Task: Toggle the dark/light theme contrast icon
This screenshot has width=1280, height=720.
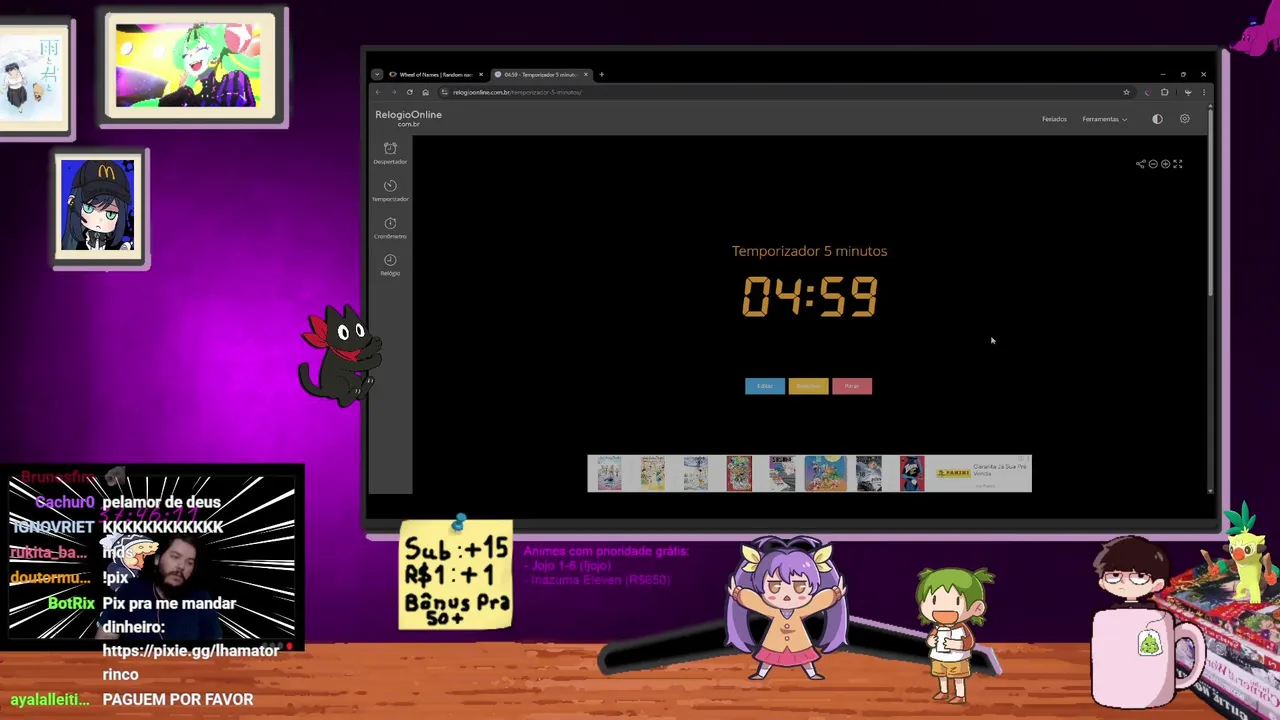Action: point(1157,119)
